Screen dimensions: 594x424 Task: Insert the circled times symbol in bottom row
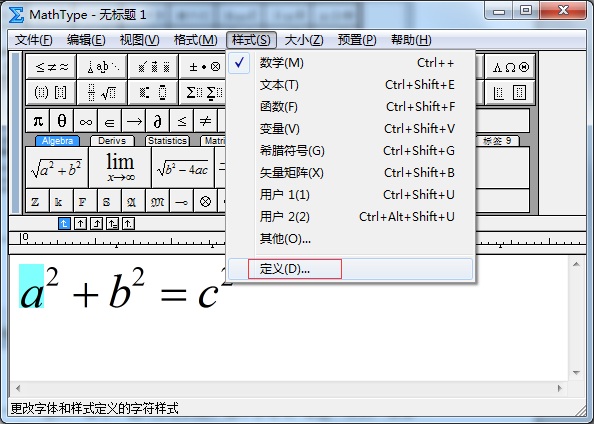click(205, 201)
